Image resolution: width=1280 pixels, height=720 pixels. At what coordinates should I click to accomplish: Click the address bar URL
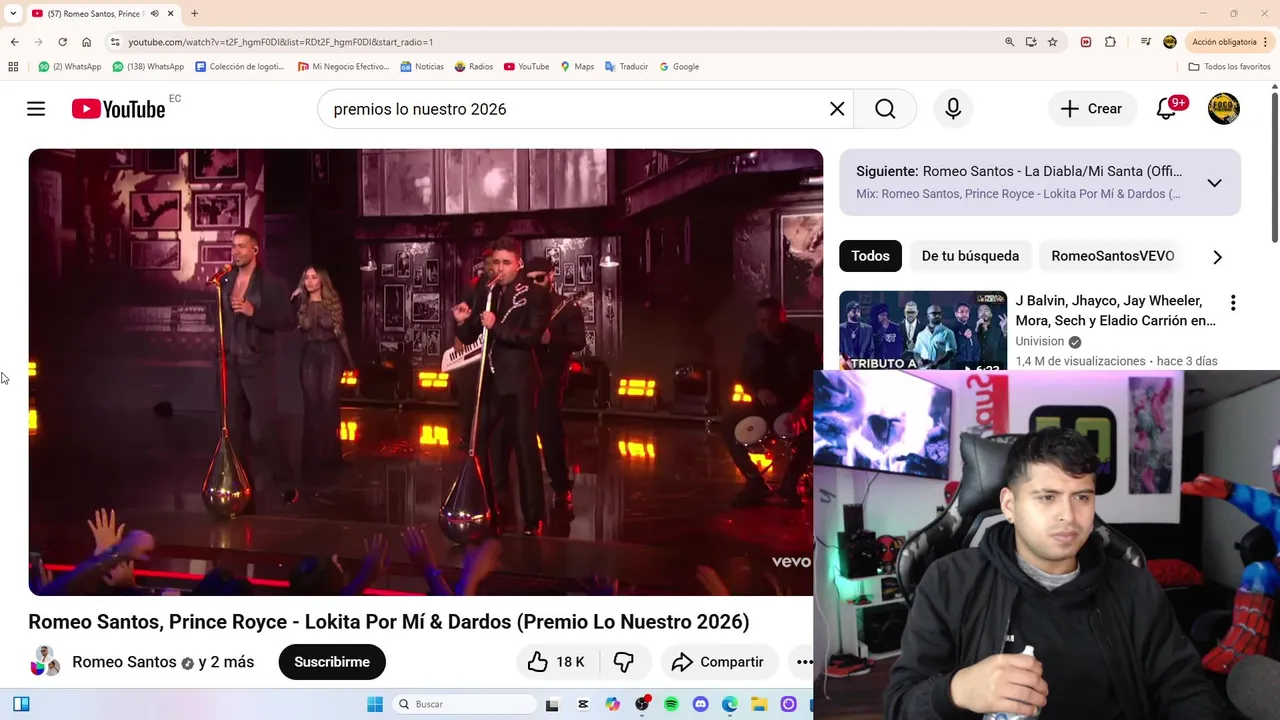click(x=280, y=42)
